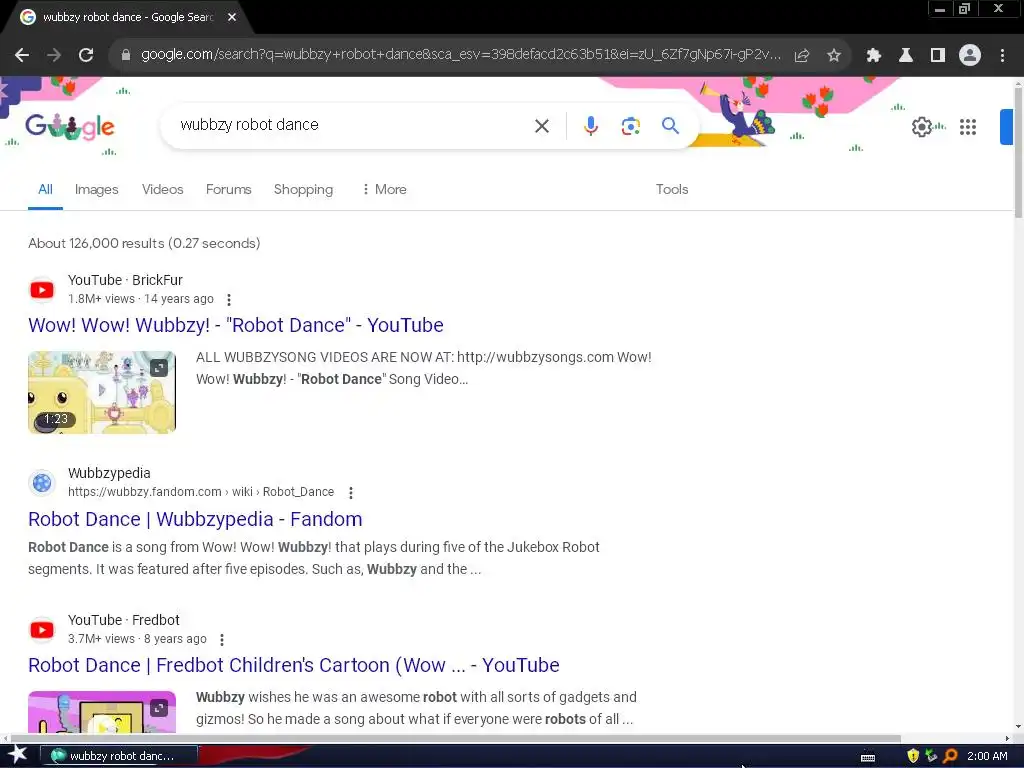Click the vertical page scrollbar

point(1018,152)
